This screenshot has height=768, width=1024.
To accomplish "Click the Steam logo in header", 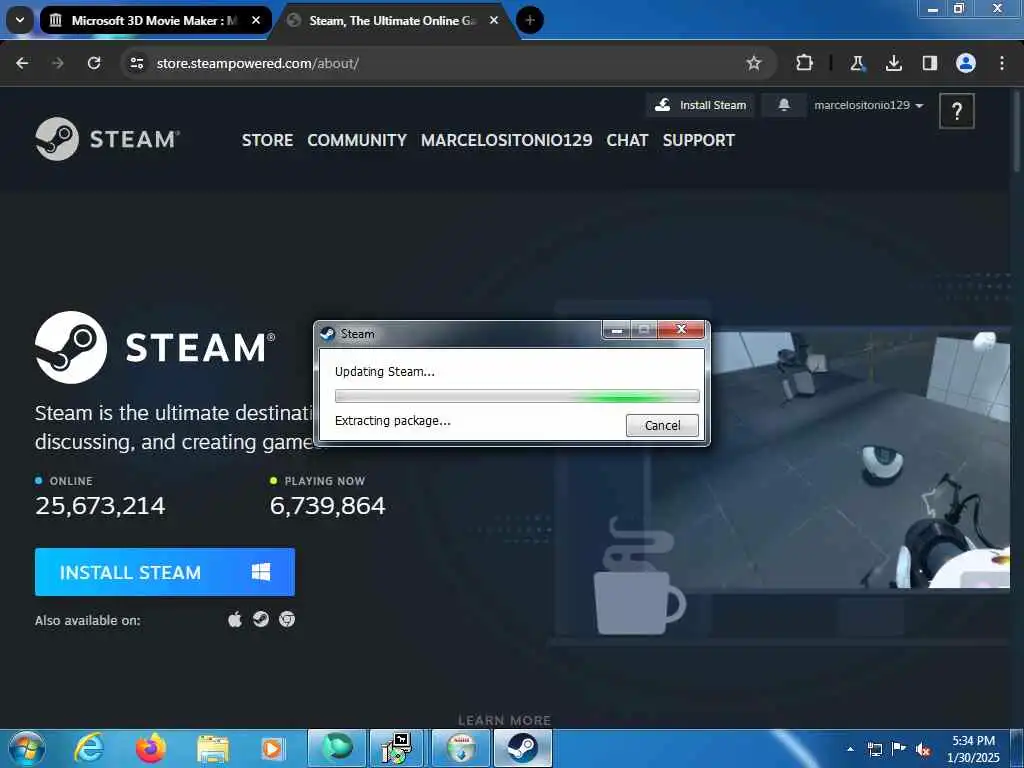I will 108,138.
